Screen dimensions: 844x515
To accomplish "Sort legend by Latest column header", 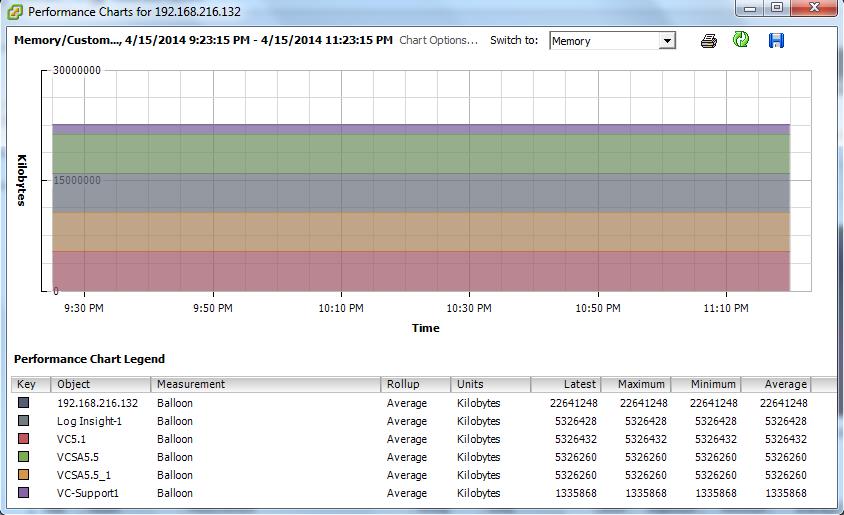I will coord(566,384).
